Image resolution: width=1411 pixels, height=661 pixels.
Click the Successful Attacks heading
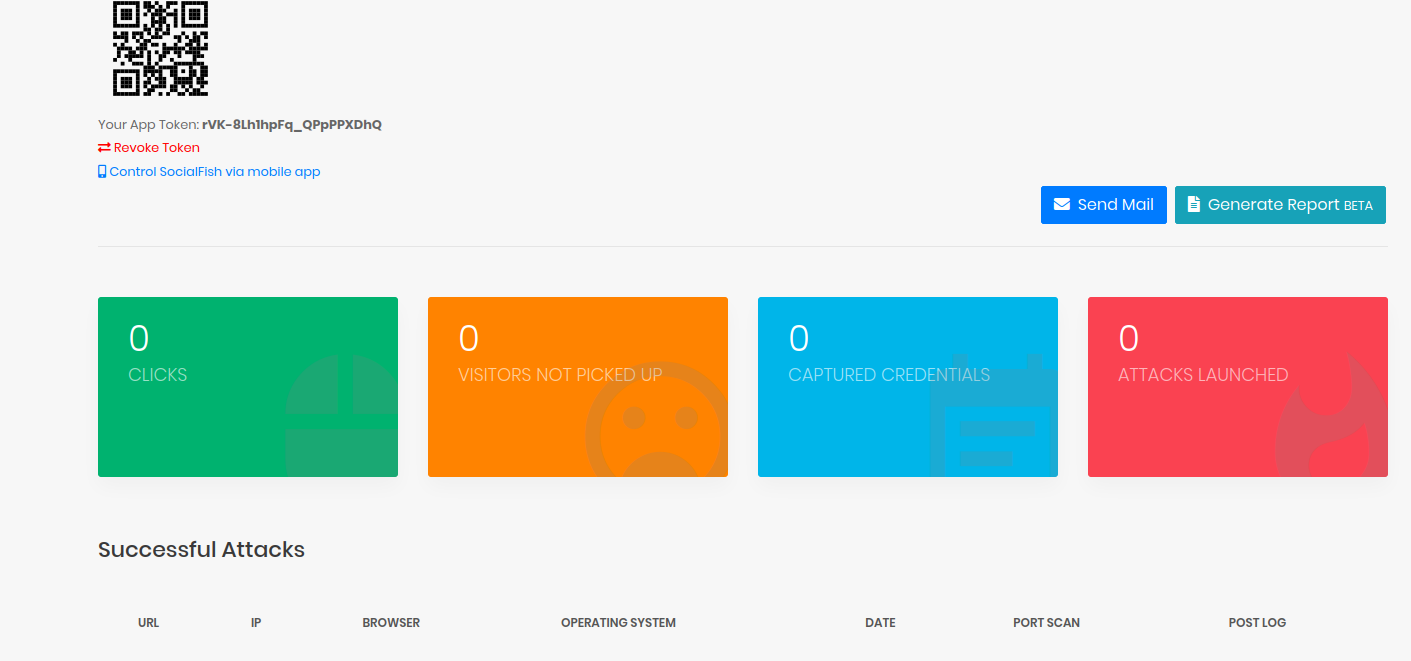click(x=201, y=550)
